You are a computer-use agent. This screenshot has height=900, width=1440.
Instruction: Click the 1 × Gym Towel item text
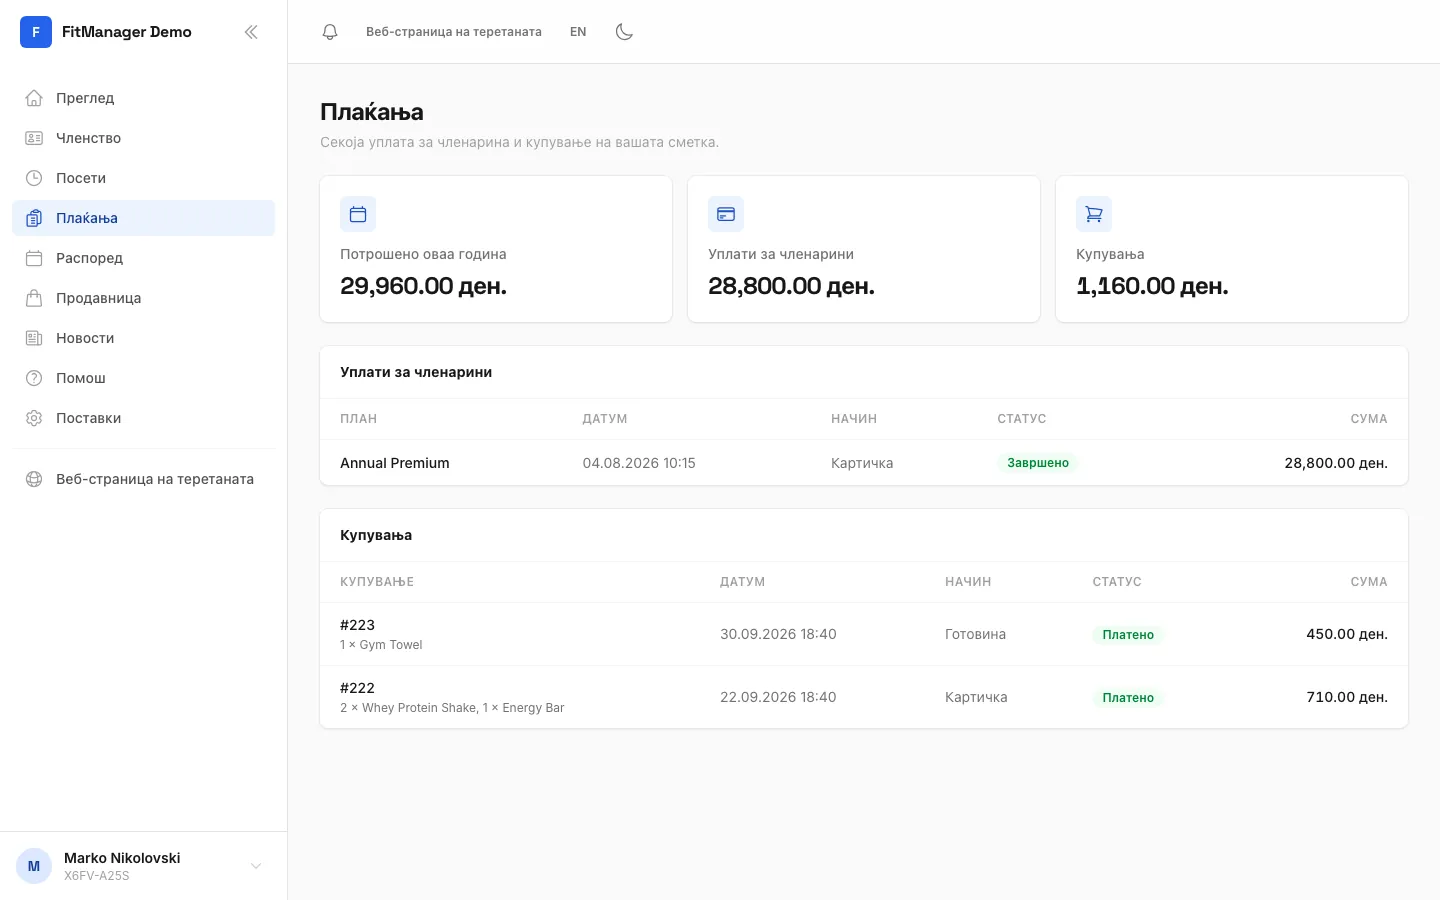click(x=381, y=645)
